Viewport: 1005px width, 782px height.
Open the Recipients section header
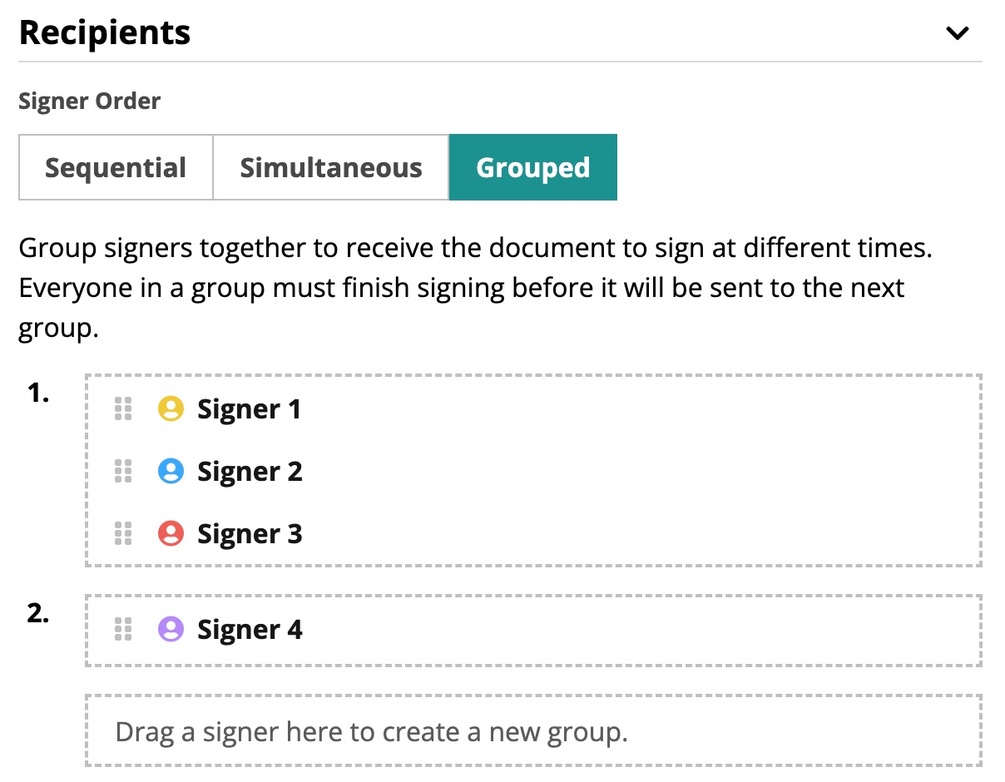tap(104, 32)
